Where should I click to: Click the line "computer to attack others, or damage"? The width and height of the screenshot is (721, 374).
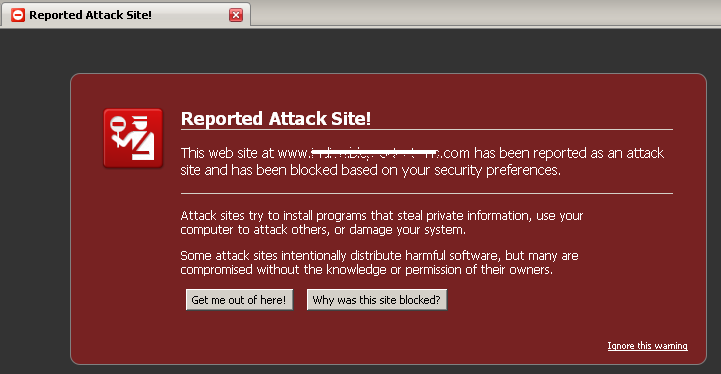[304, 230]
